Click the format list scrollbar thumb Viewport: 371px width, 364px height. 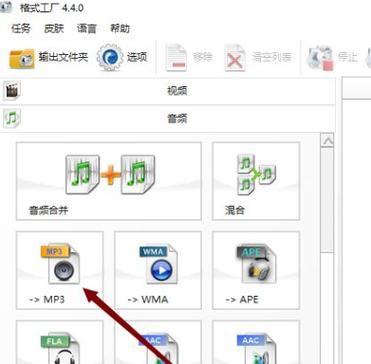328,200
